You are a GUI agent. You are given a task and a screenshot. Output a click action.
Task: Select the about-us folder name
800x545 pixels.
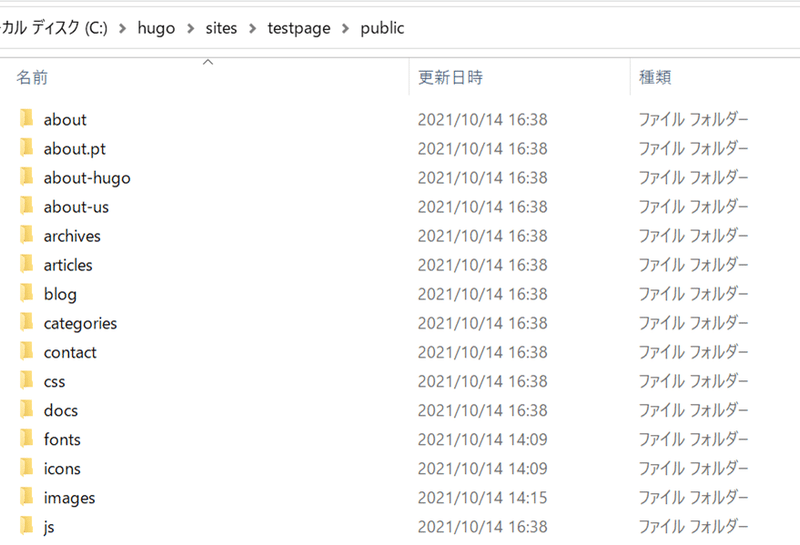76,207
